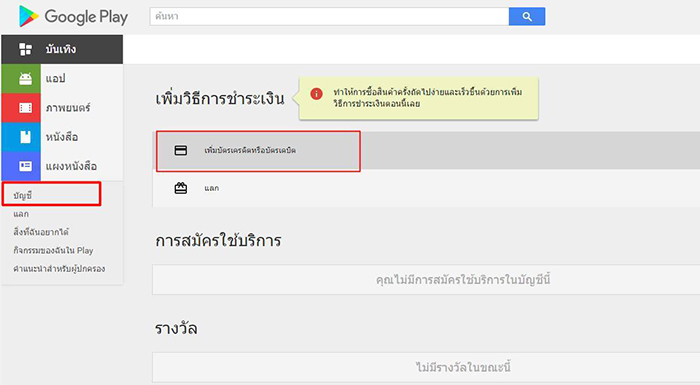The width and height of the screenshot is (700, 385).
Task: Open คำแนะนำสำหรับผู้ปกครอง parent guide link
Action: click(x=59, y=269)
